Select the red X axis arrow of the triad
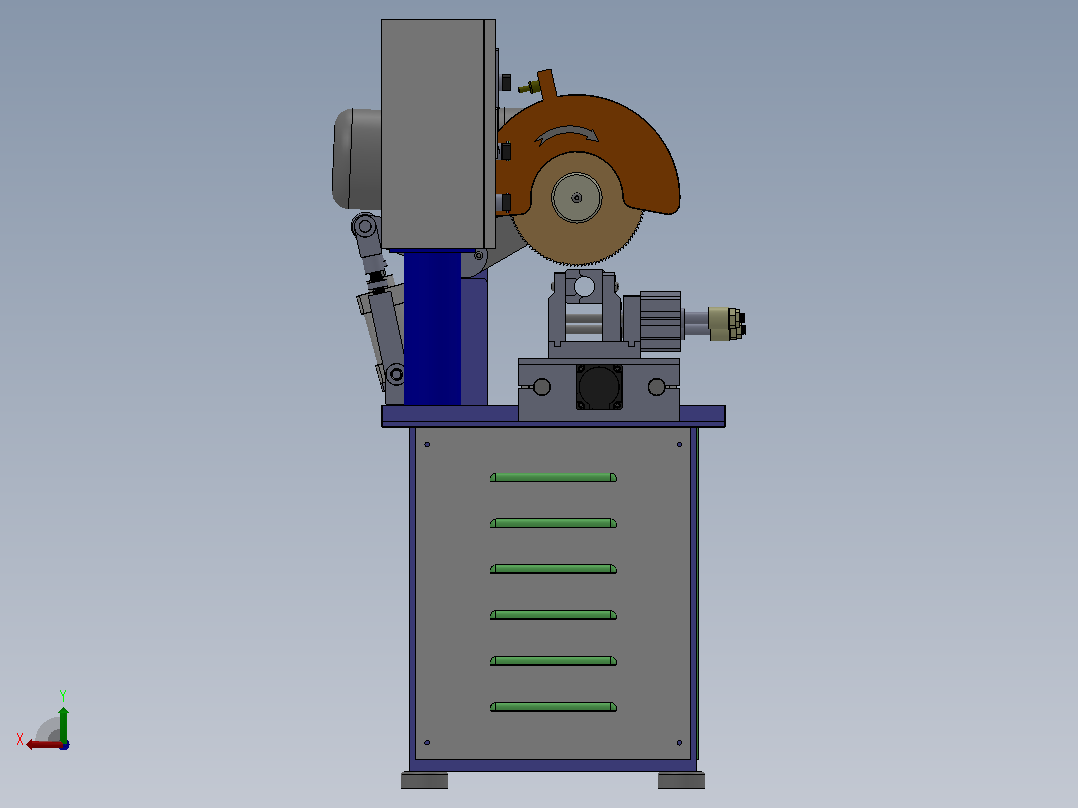 click(43, 744)
